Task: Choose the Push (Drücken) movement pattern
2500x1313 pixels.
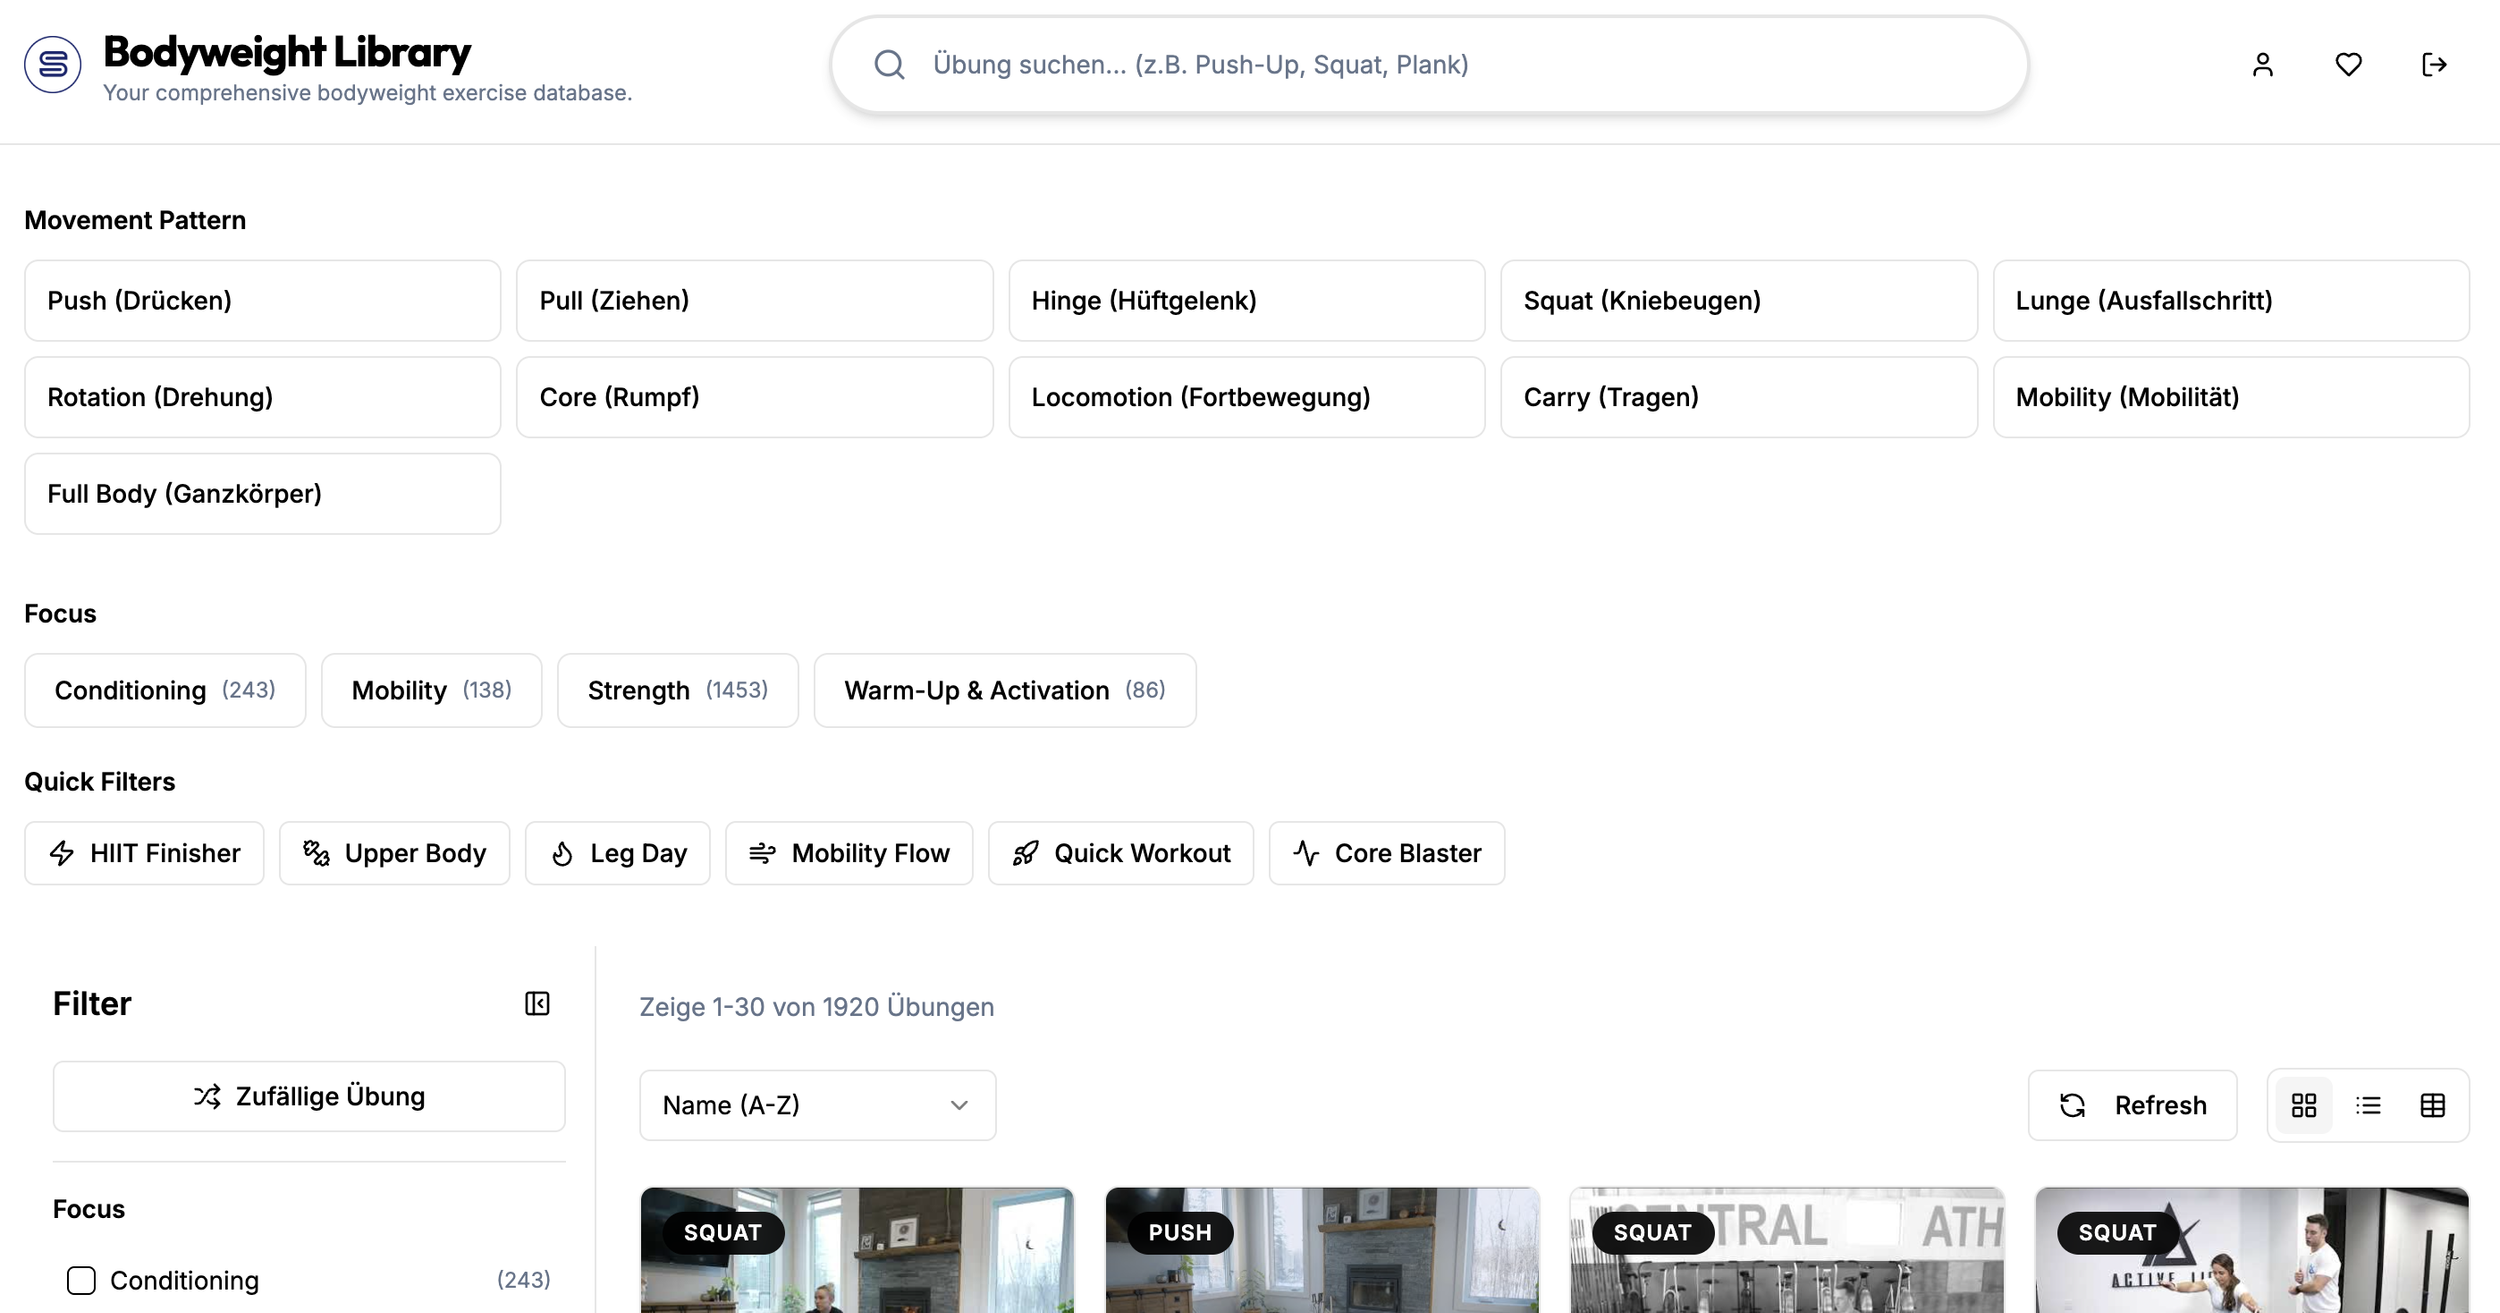Action: coord(262,301)
